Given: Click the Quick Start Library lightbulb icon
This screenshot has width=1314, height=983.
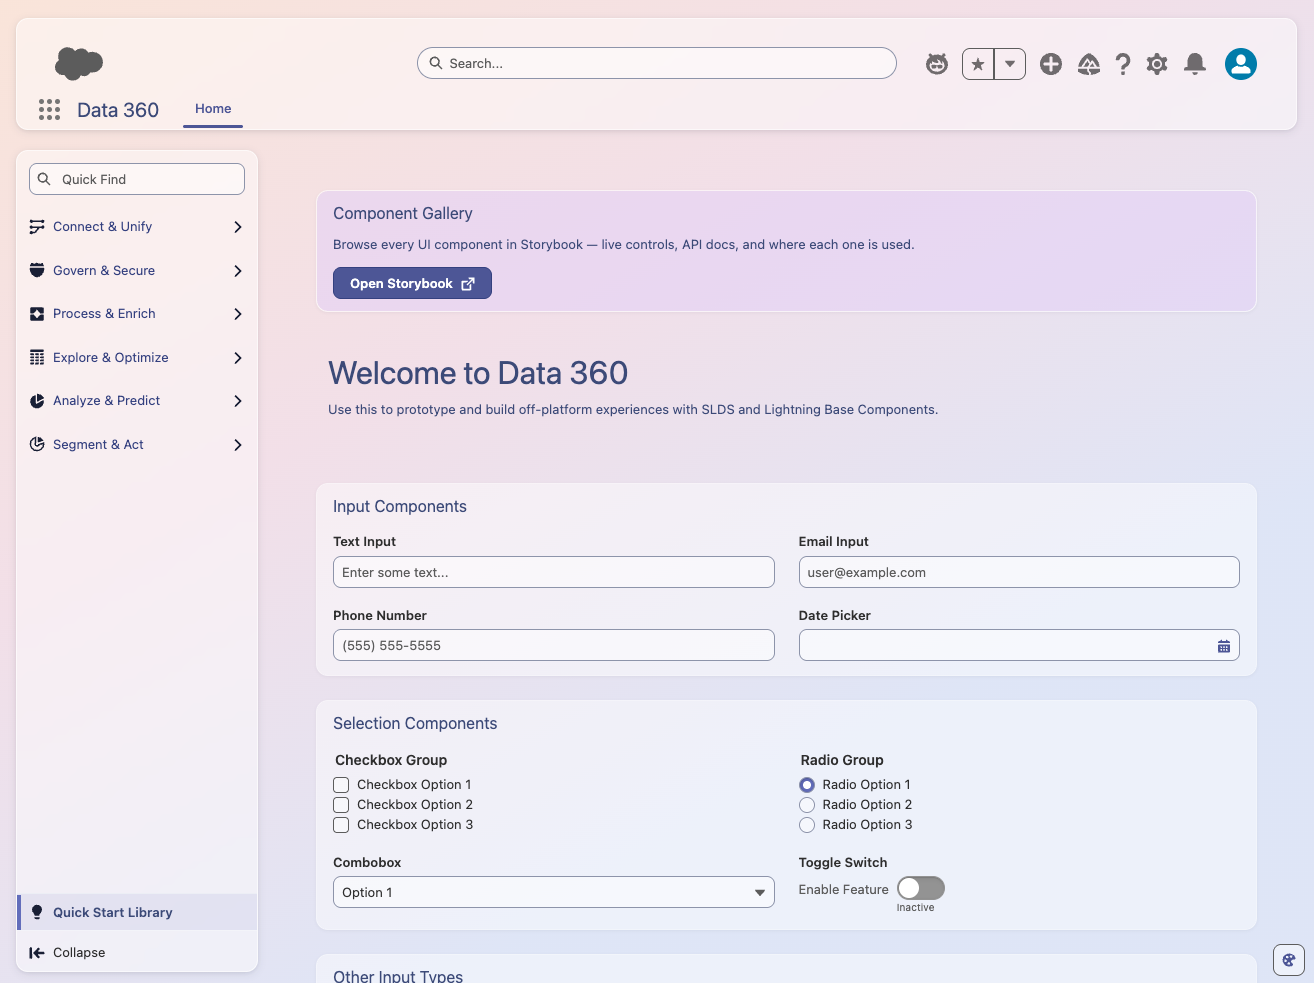Looking at the screenshot, I should click(37, 912).
